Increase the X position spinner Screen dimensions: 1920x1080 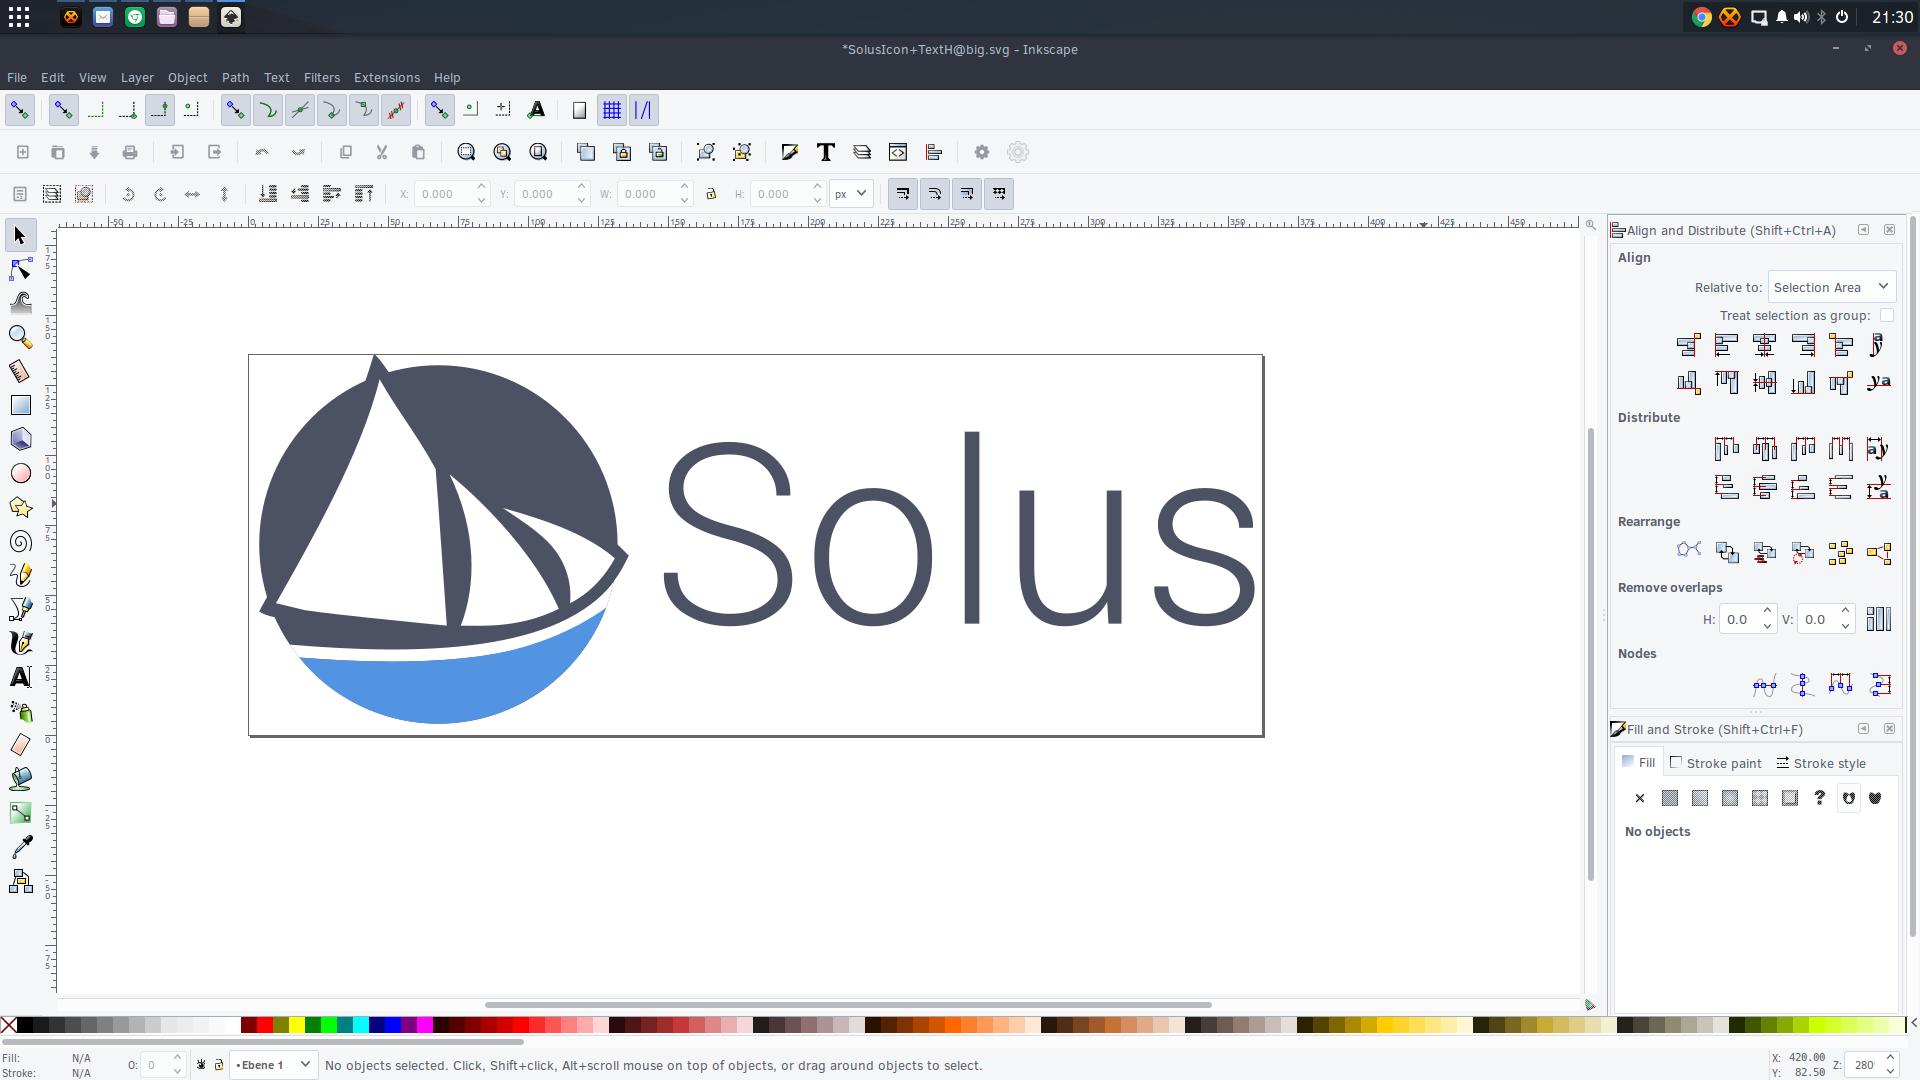coord(482,187)
